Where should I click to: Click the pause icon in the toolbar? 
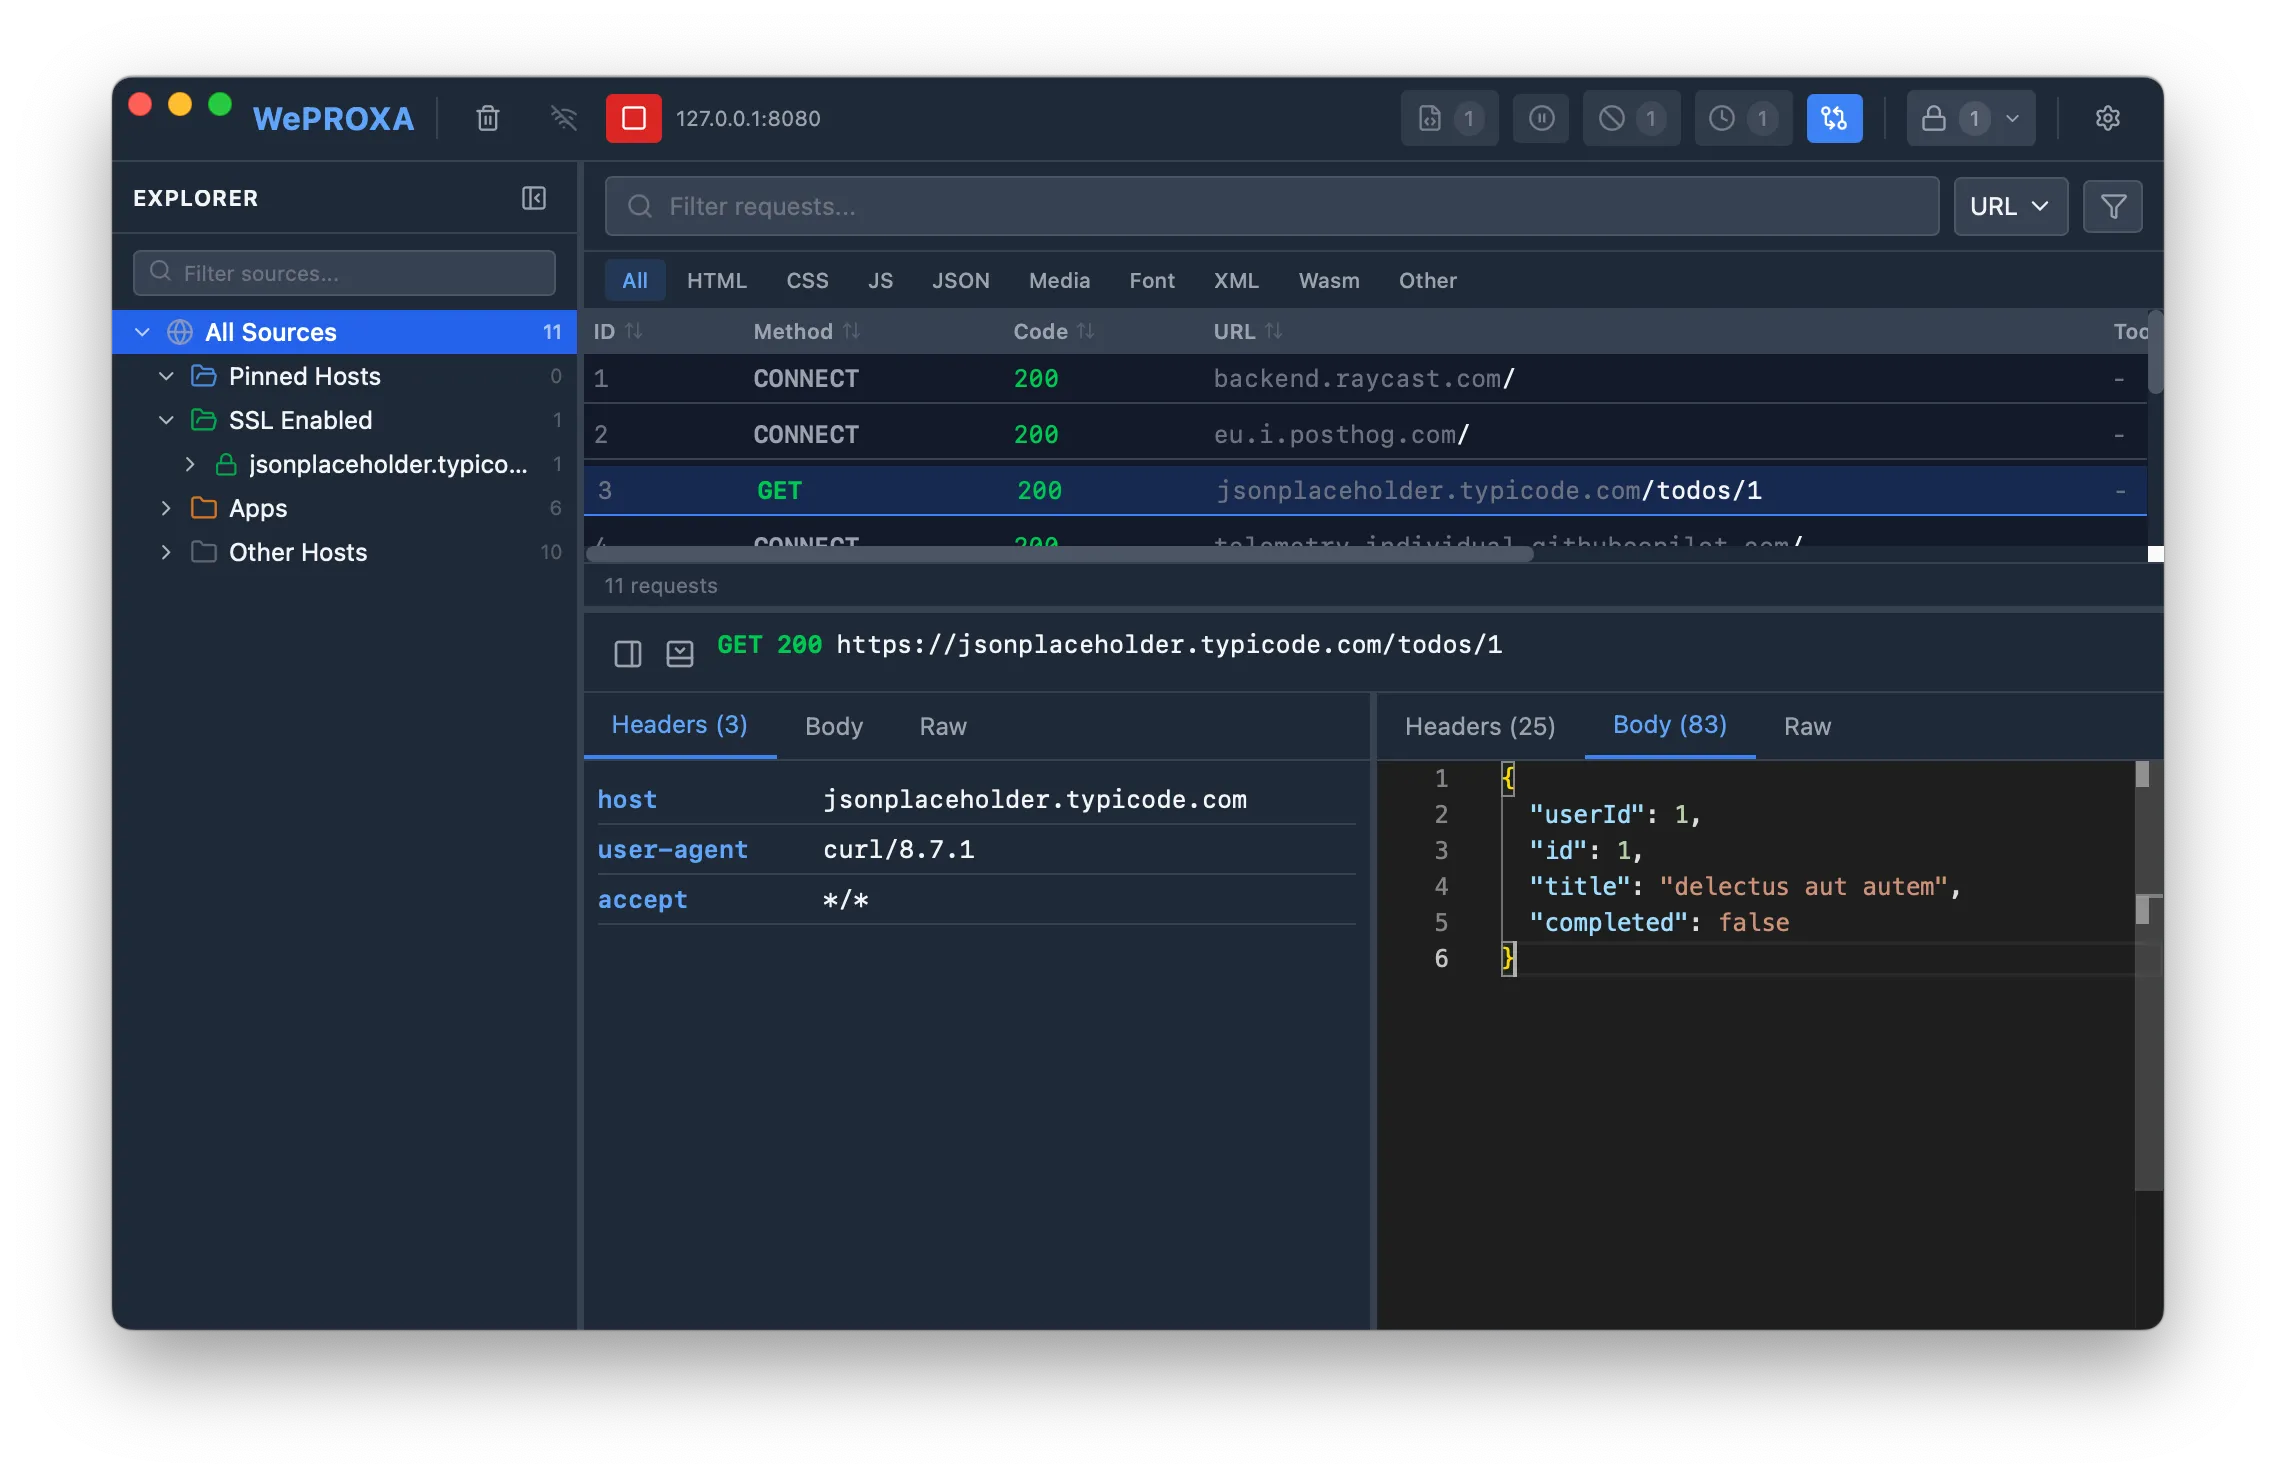tap(1541, 118)
